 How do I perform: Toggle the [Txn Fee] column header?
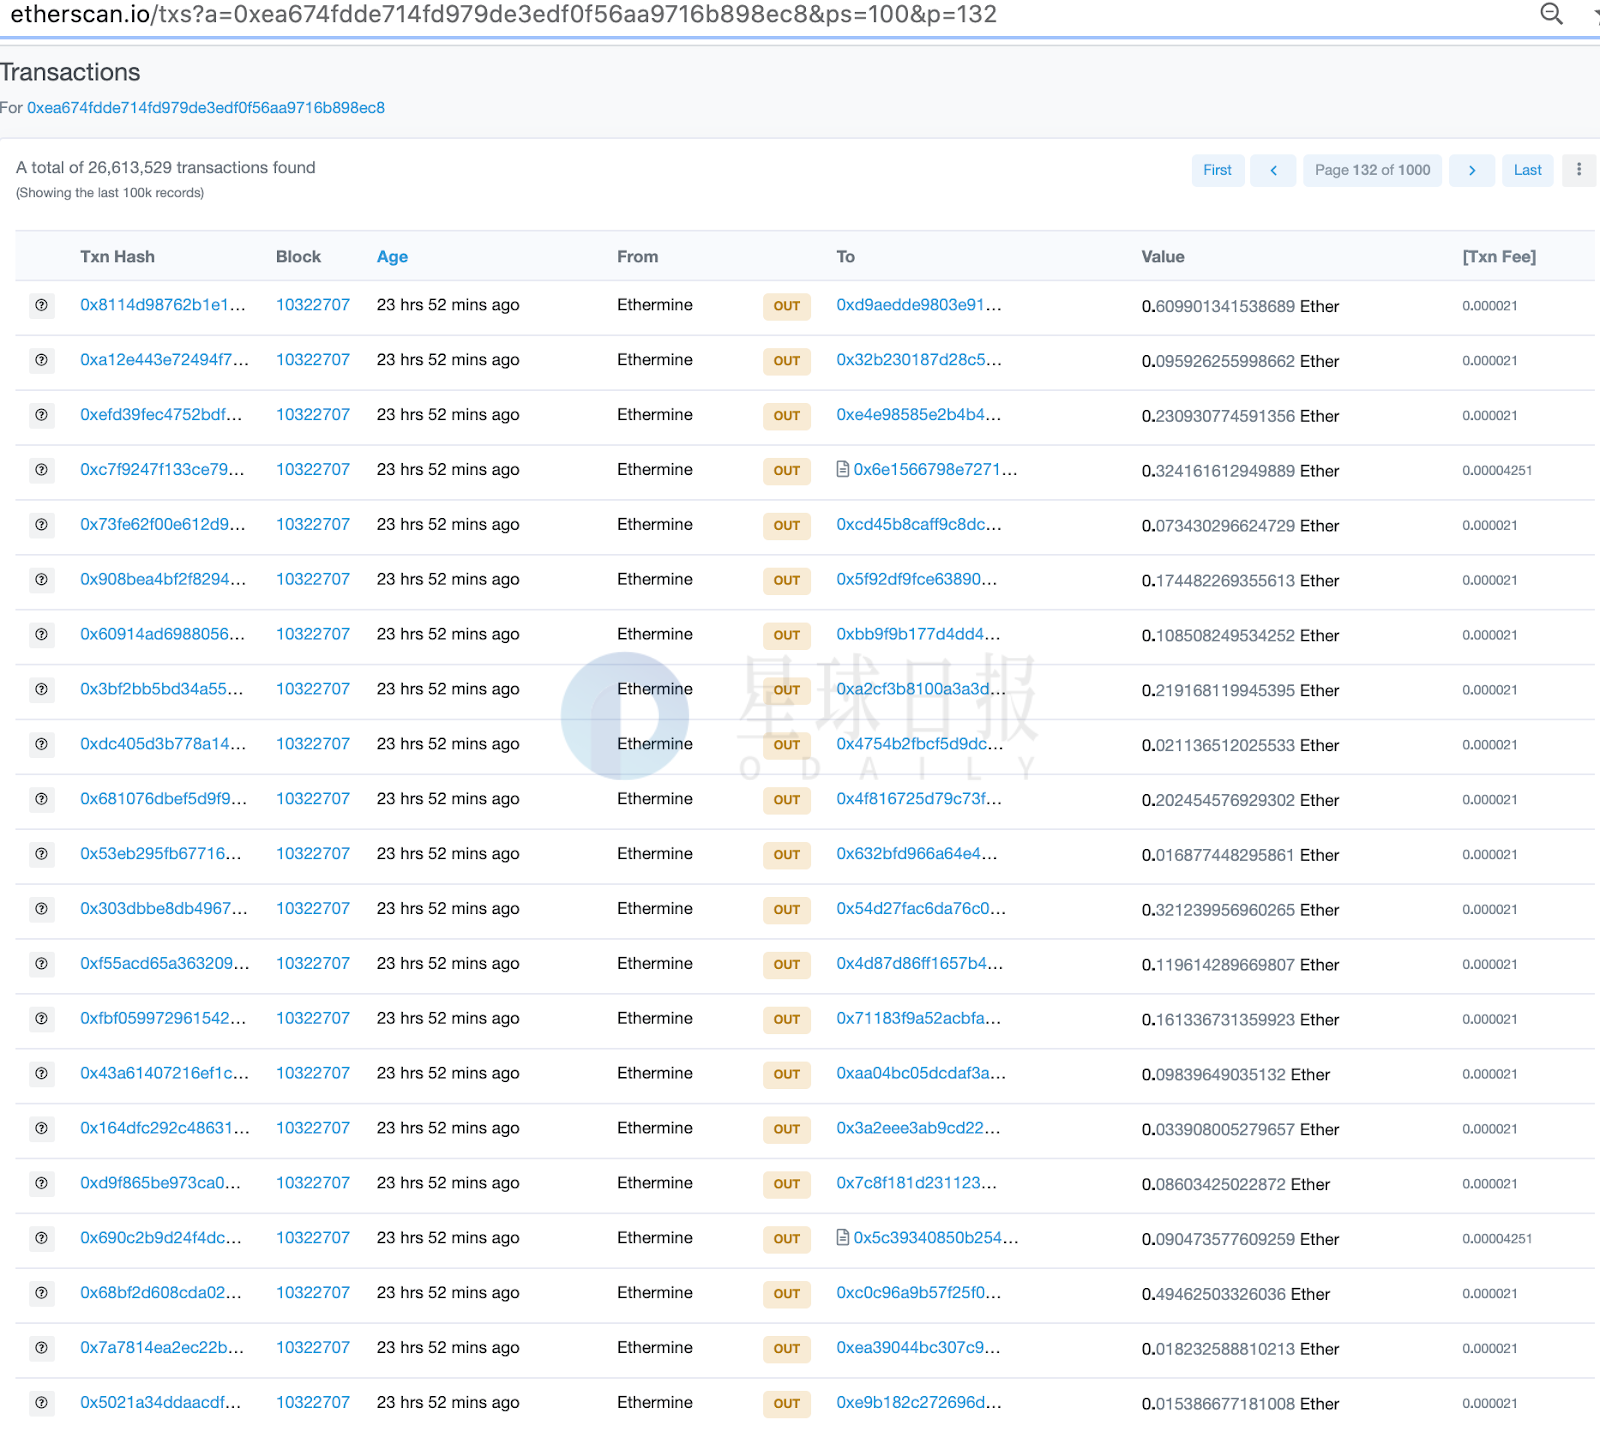click(x=1499, y=257)
